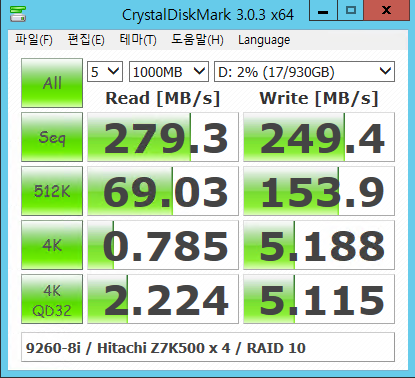Expand the test count dropdown showing 5
Image resolution: width=415 pixels, height=378 pixels.
105,72
